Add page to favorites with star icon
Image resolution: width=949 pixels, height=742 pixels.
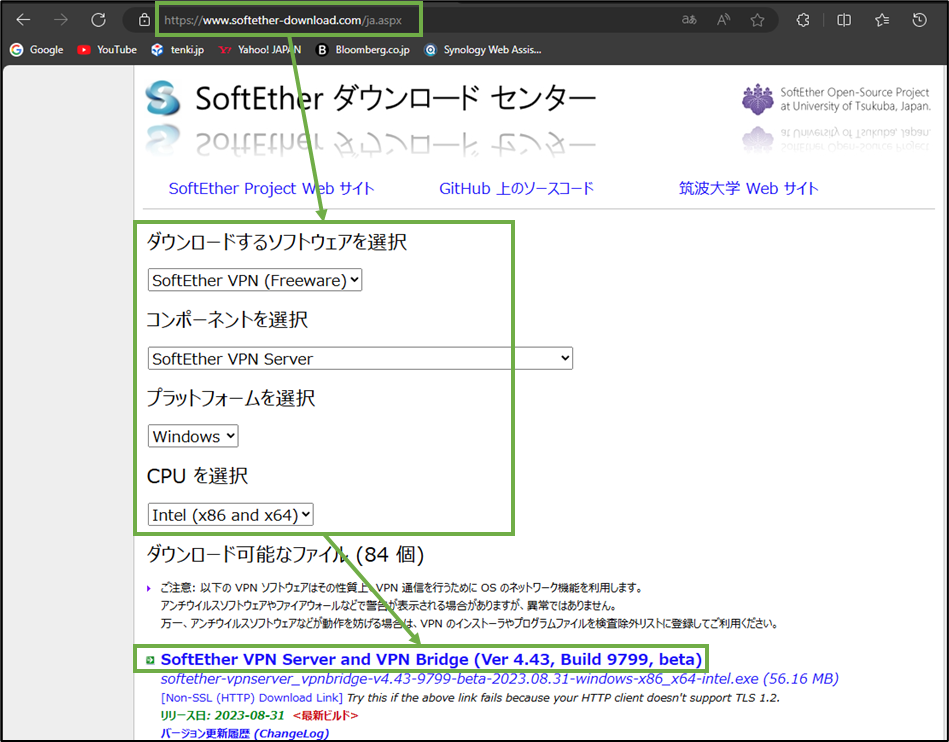pos(757,20)
